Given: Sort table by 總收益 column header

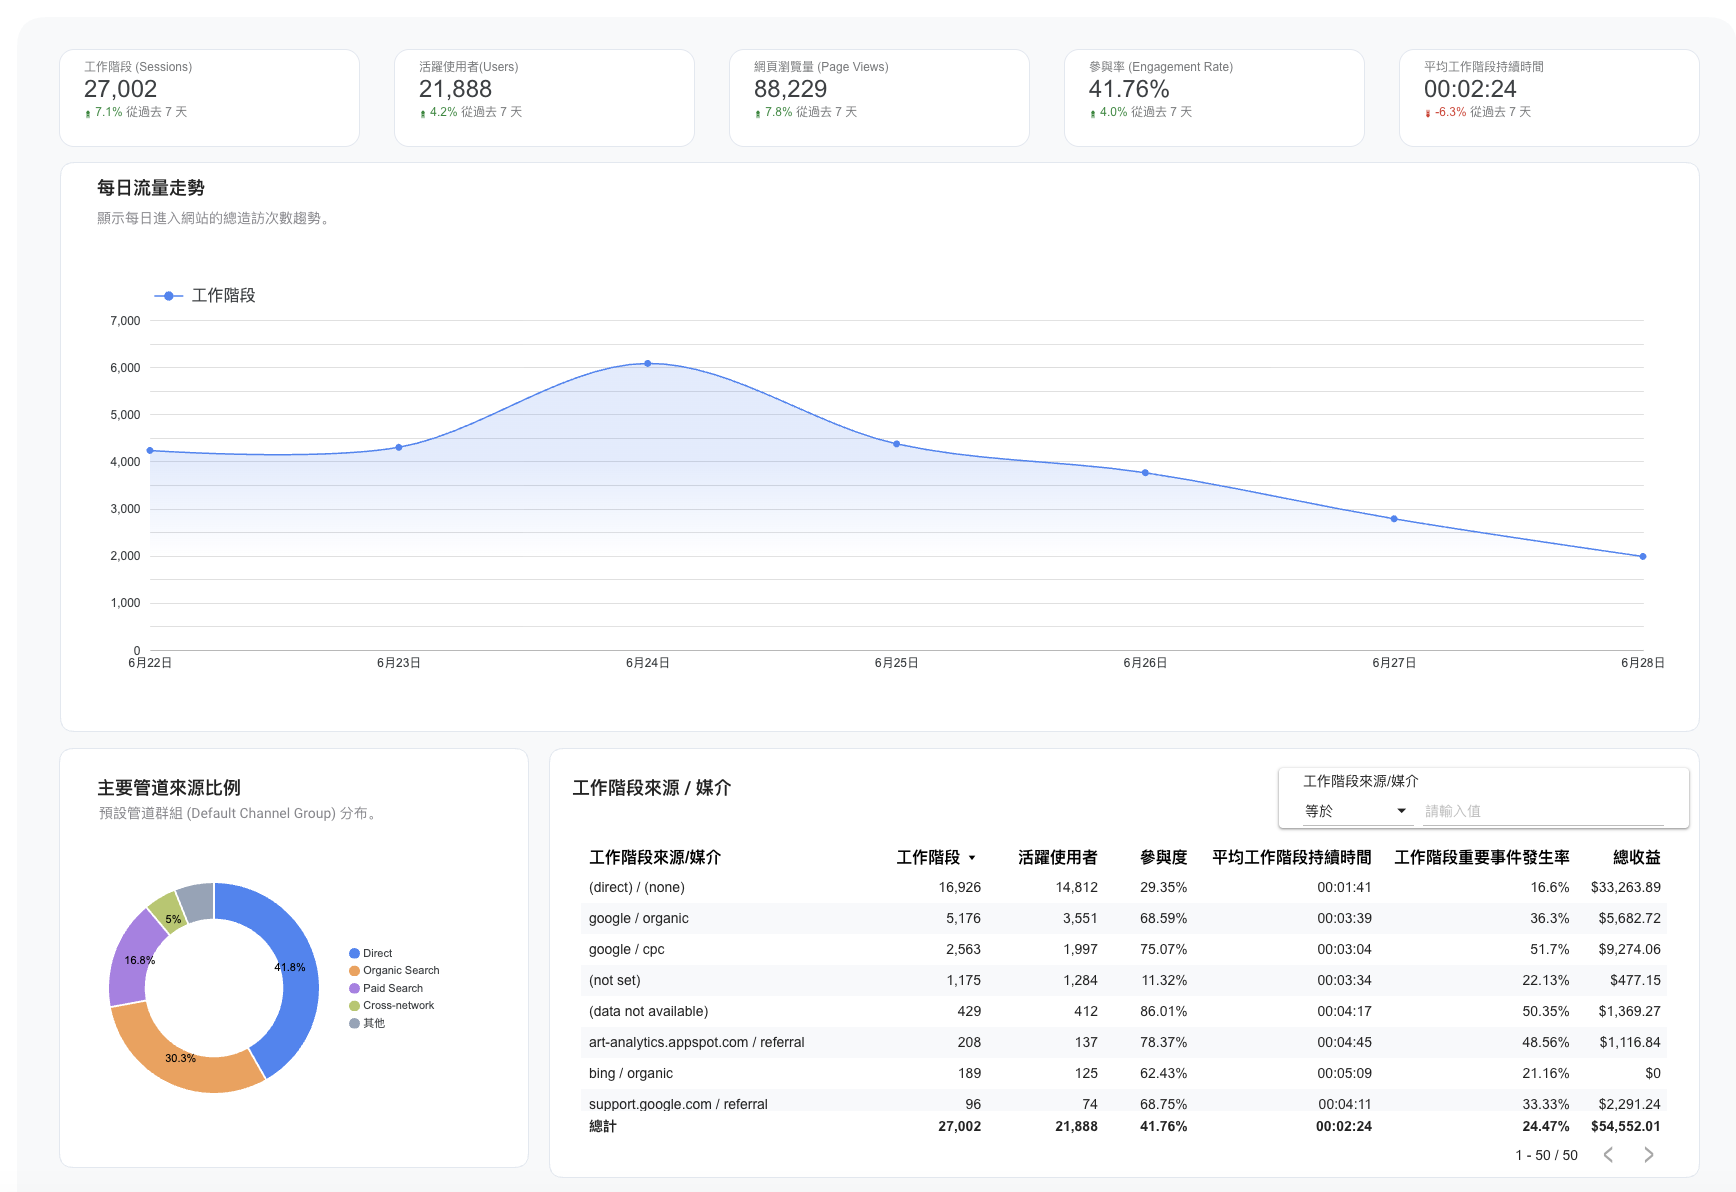Looking at the screenshot, I should (x=1637, y=857).
